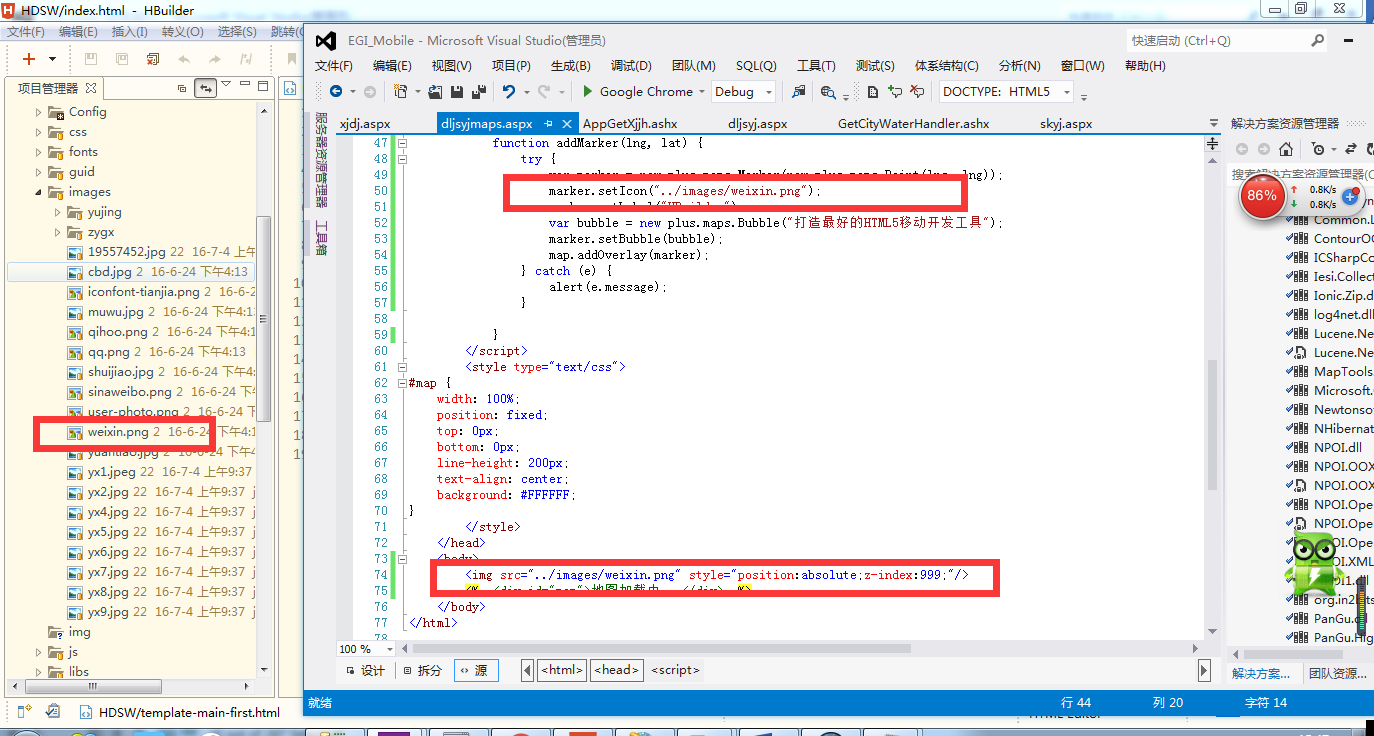Image resolution: width=1374 pixels, height=736 pixels.
Task: Open the HBuilder new file dropdown arrow
Action: [52, 59]
